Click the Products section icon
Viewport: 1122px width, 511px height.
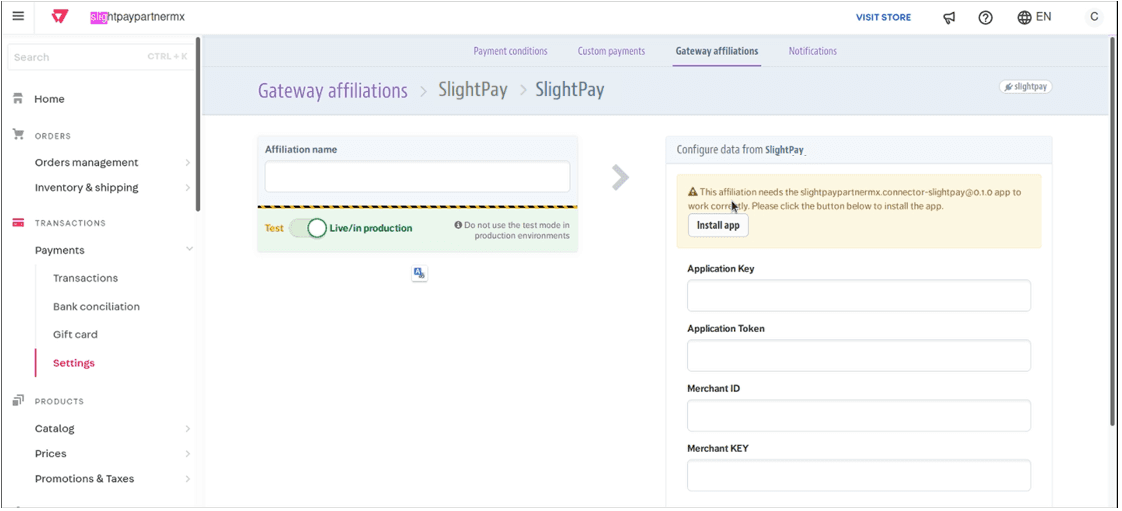(18, 401)
